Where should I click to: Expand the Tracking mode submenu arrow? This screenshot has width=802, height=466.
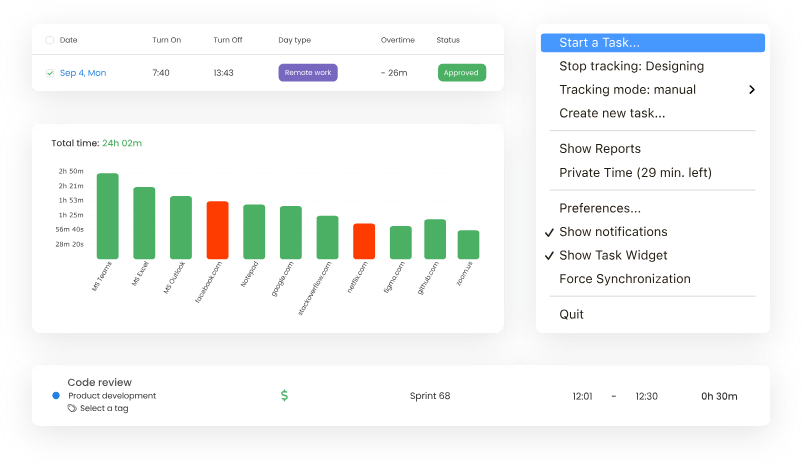[752, 90]
